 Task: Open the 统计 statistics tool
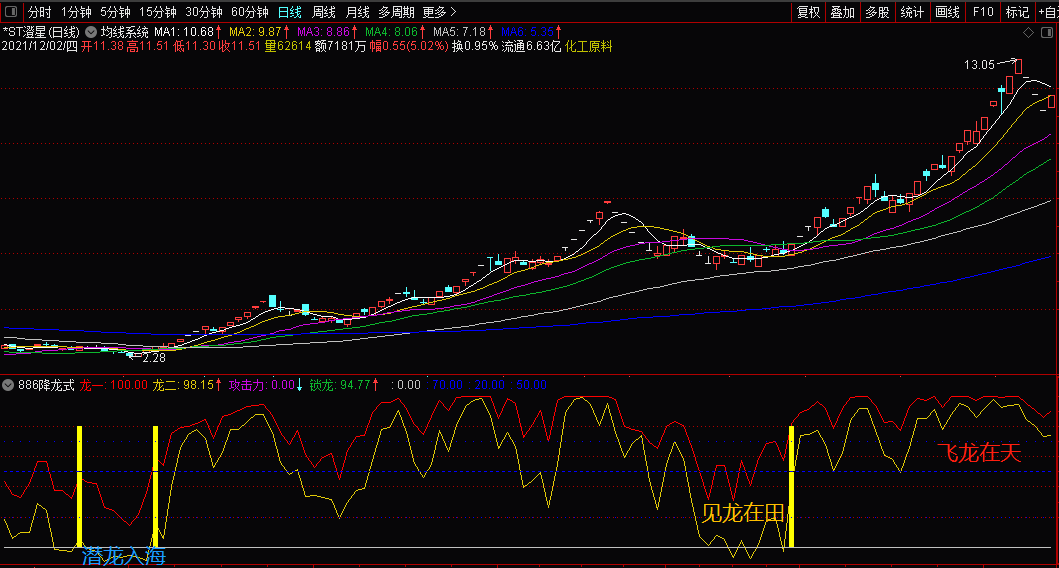click(x=912, y=12)
